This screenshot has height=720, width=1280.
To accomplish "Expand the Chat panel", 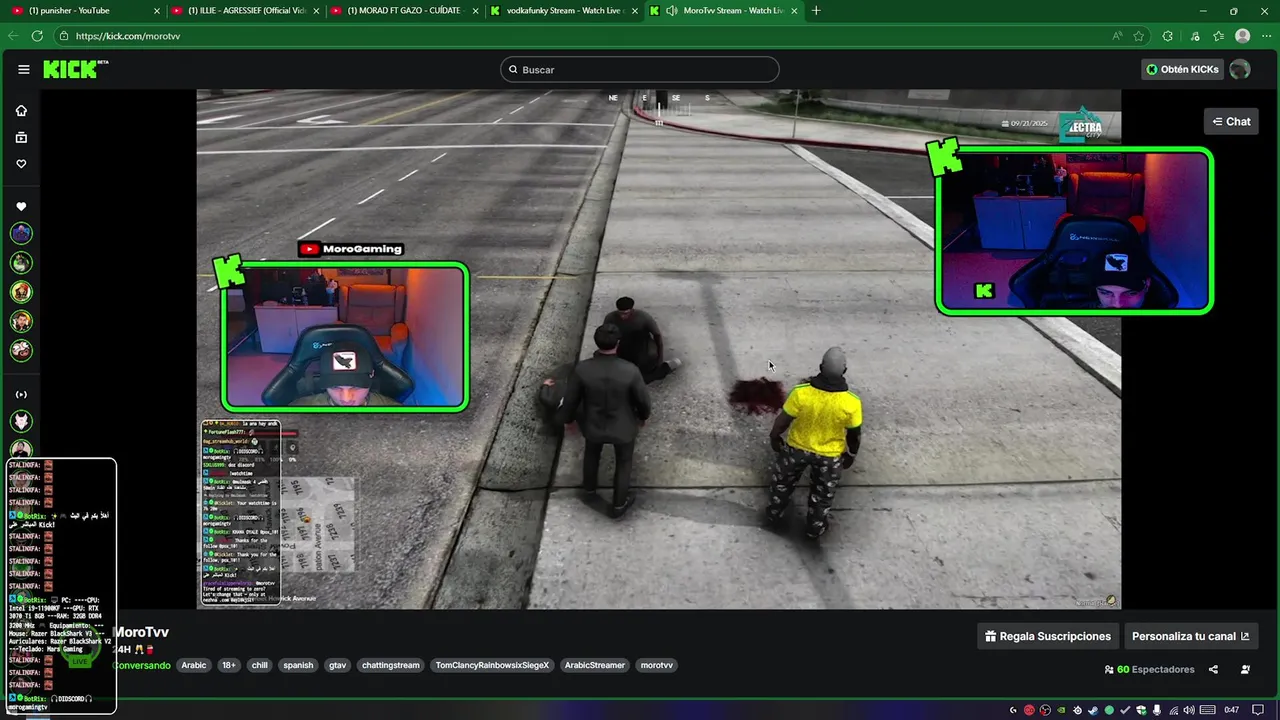I will (x=1231, y=121).
